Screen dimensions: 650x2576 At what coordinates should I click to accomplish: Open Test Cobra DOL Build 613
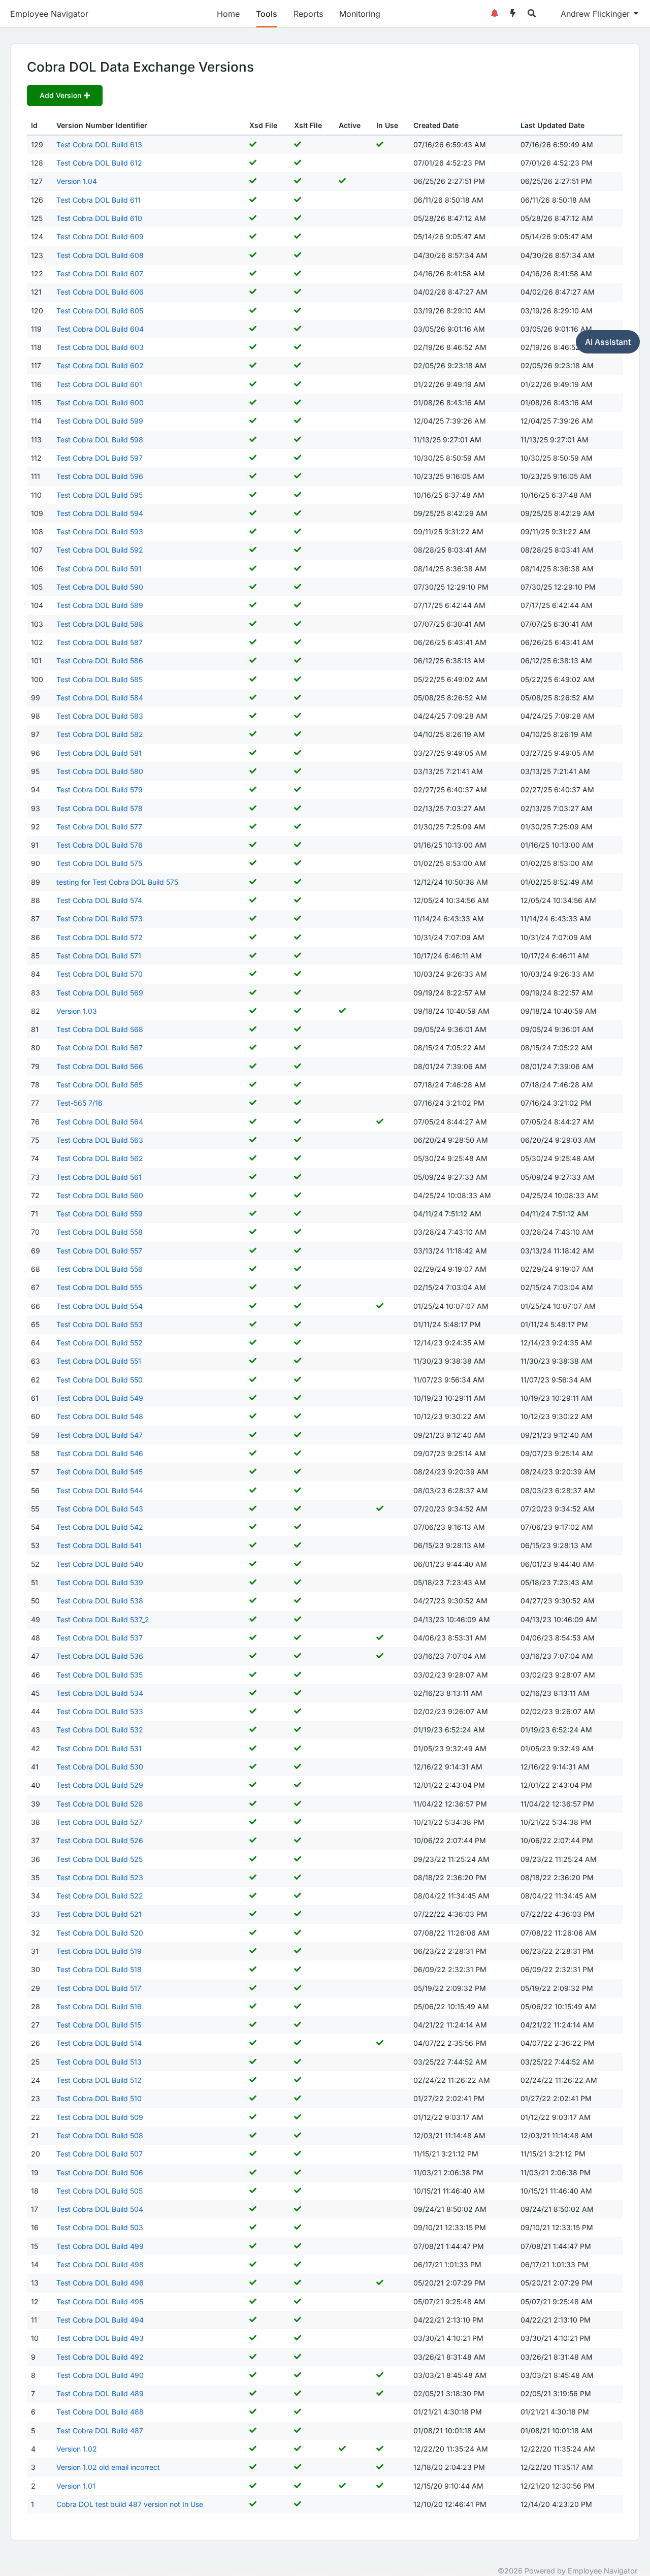(x=99, y=145)
